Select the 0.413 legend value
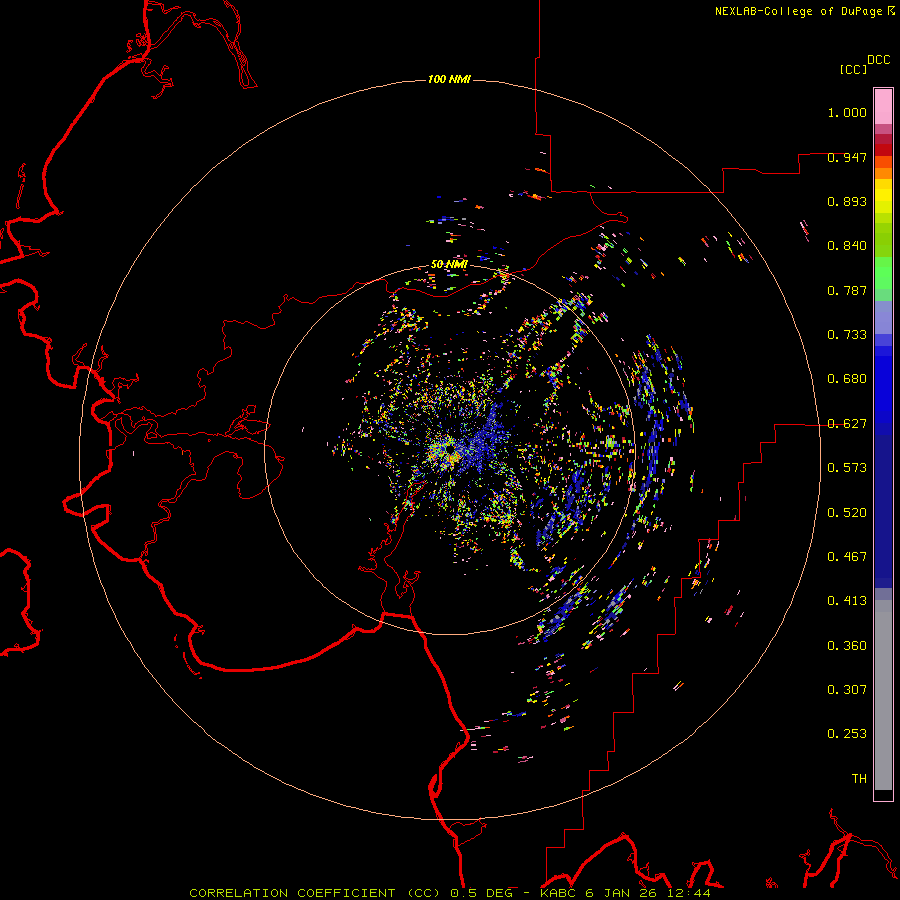 pyautogui.click(x=847, y=601)
